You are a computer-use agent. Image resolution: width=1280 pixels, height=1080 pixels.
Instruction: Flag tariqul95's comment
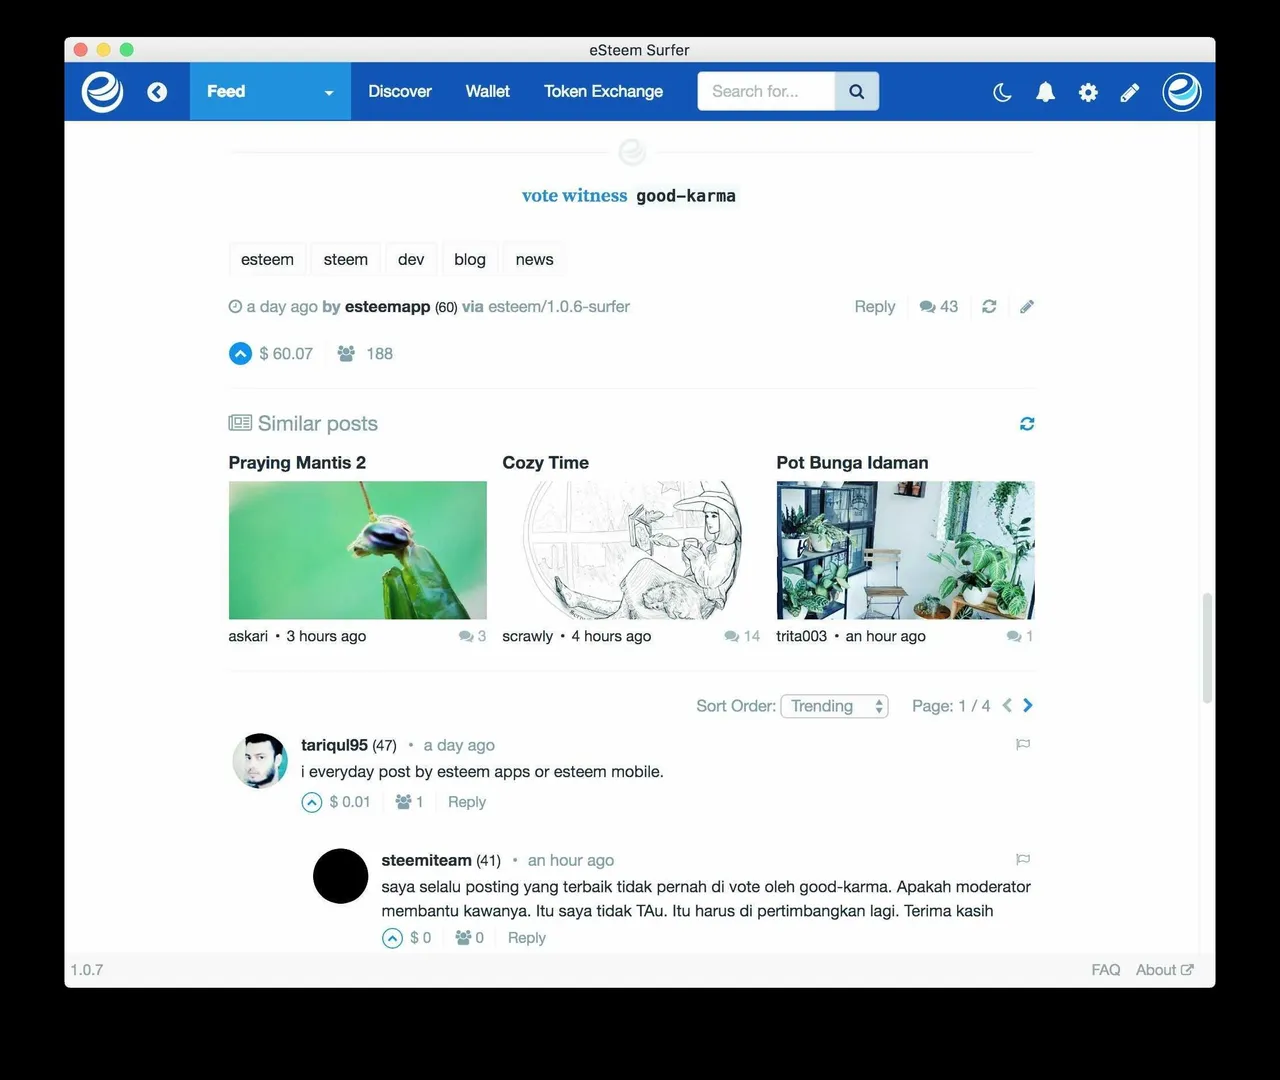(1023, 744)
